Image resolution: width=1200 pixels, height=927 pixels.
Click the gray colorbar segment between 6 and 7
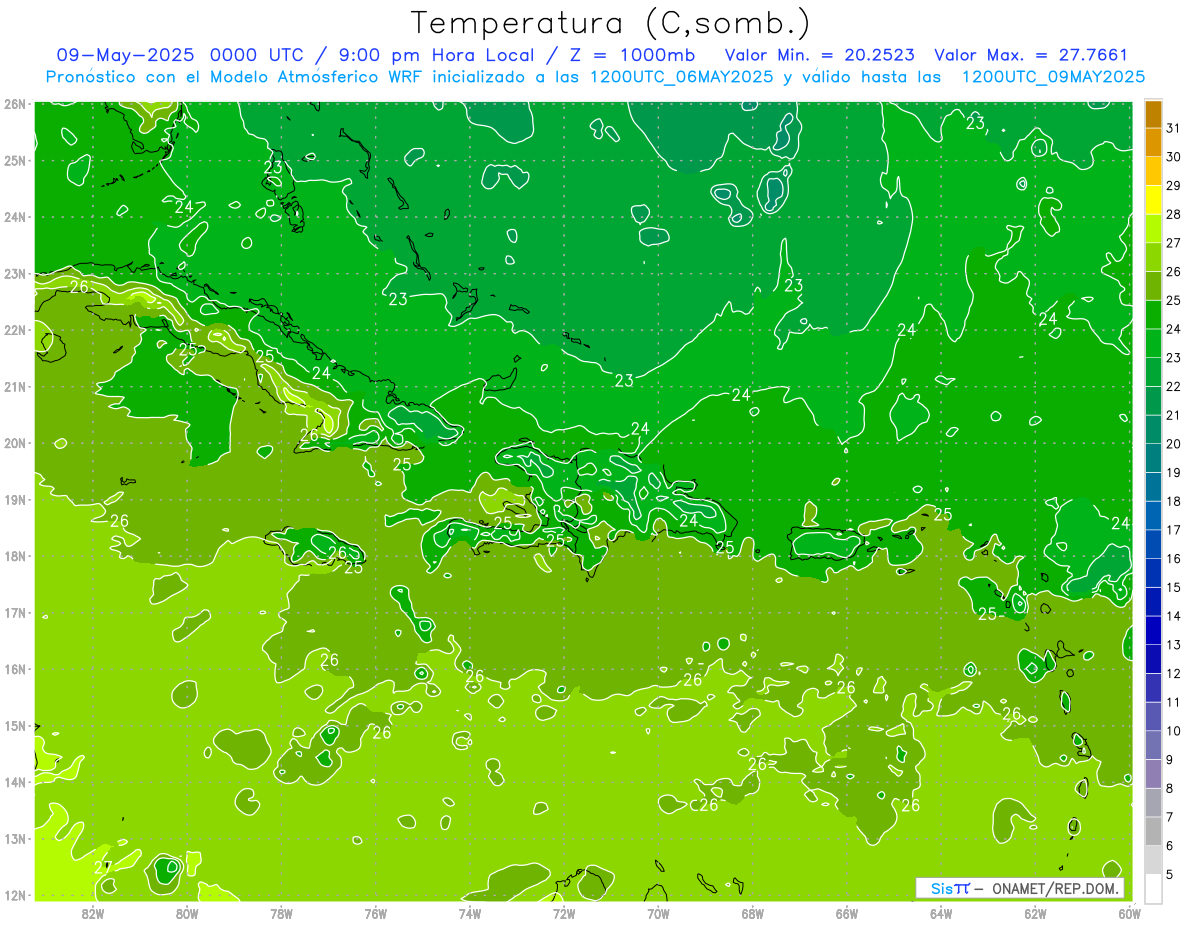1153,831
